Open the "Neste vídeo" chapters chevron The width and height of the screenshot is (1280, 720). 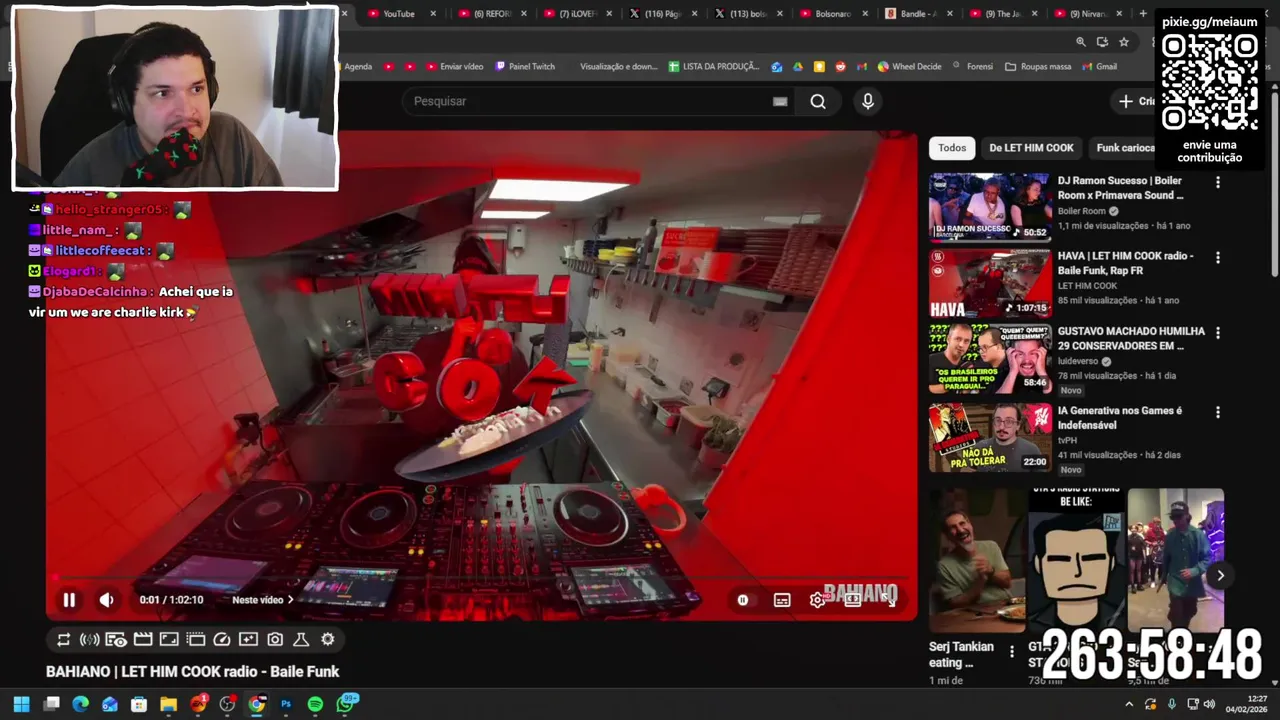pos(290,600)
